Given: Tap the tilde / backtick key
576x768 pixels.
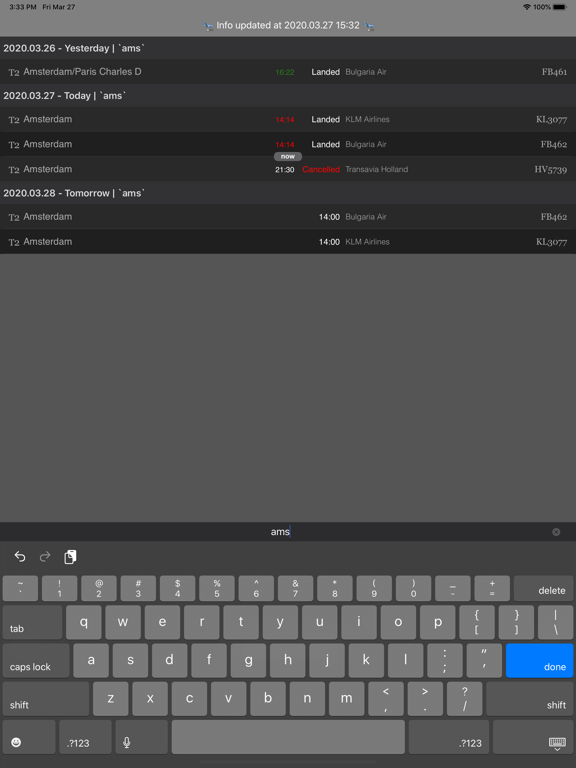Looking at the screenshot, I should click(20, 588).
